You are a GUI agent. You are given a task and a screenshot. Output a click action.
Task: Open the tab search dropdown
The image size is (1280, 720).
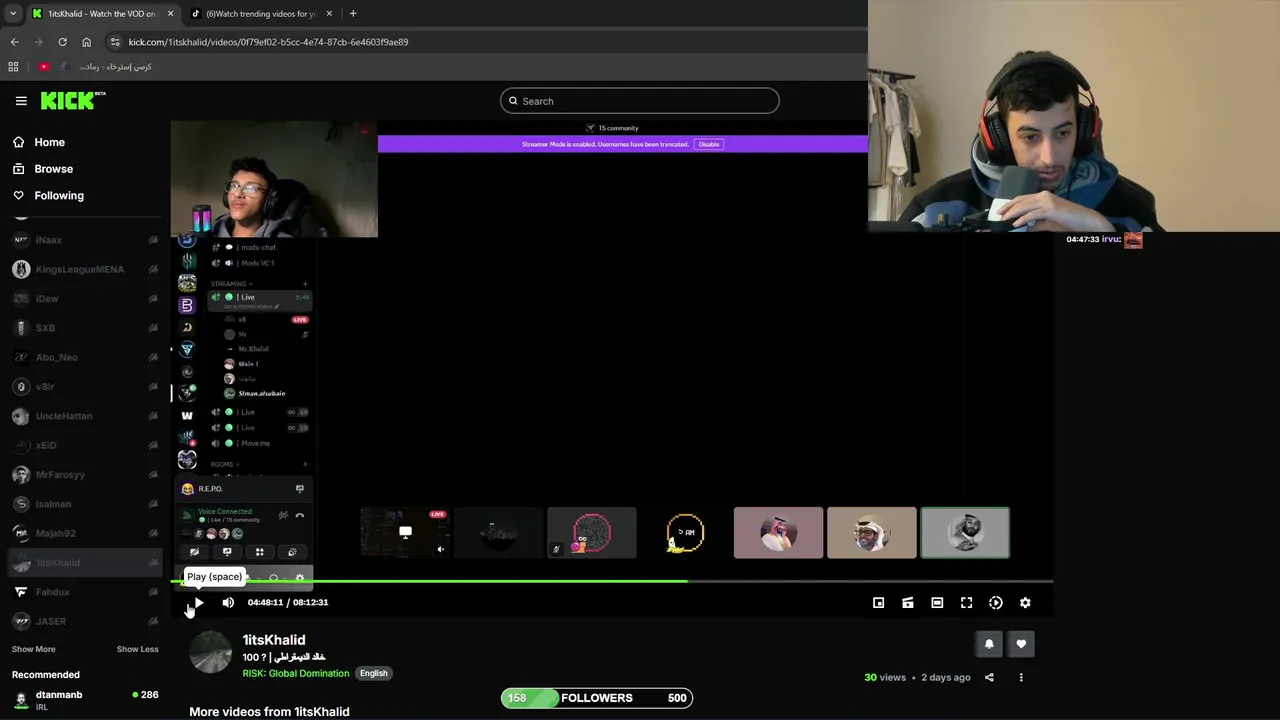pyautogui.click(x=13, y=14)
